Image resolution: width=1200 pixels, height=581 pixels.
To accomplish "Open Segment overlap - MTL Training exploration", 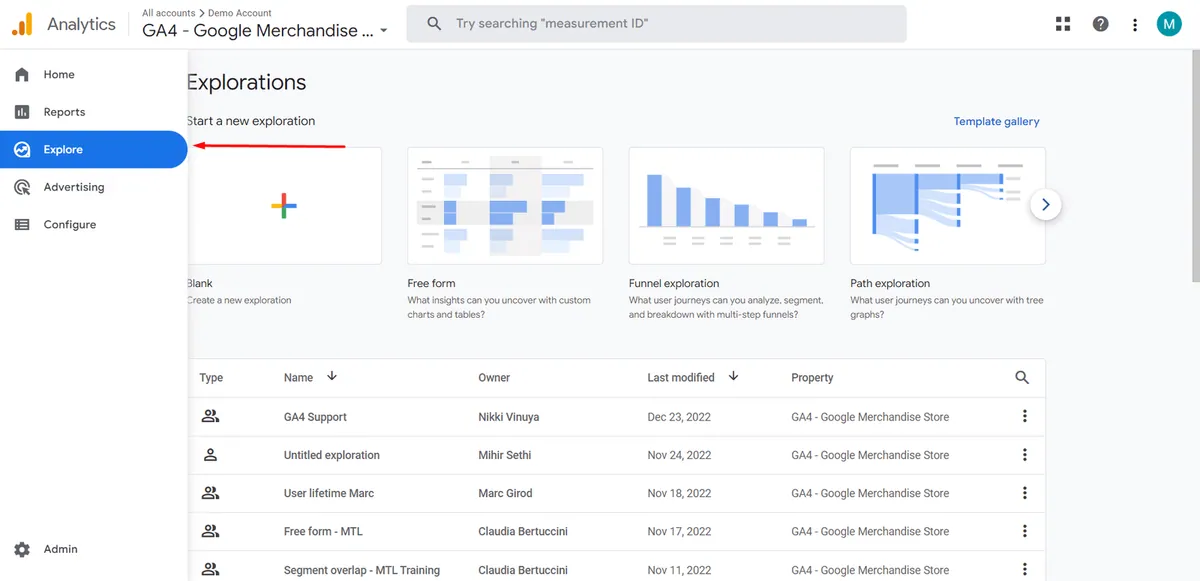I will click(x=362, y=570).
